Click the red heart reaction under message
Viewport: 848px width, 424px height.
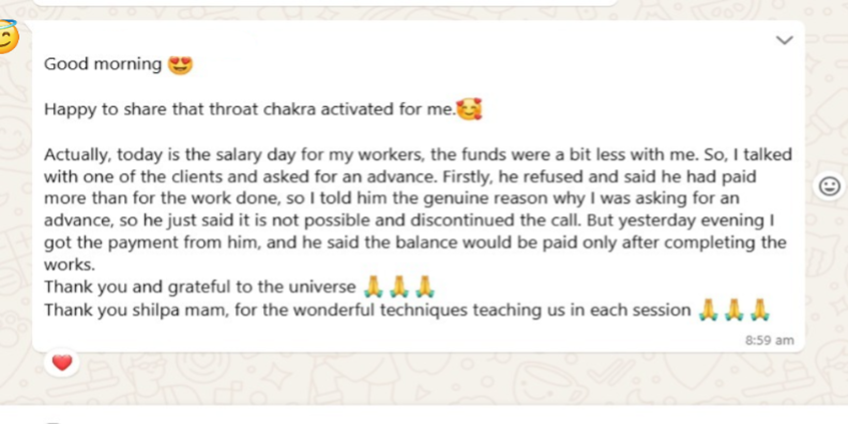[62, 362]
